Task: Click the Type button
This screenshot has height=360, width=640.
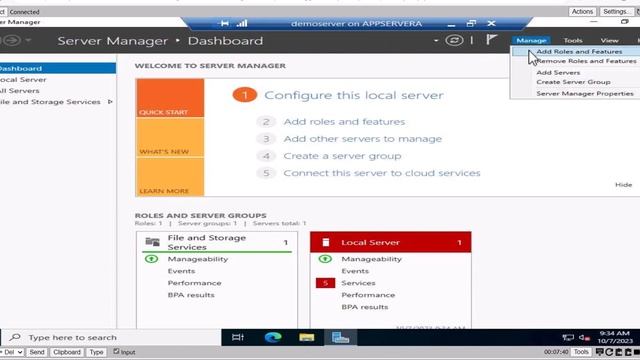Action: 96,352
